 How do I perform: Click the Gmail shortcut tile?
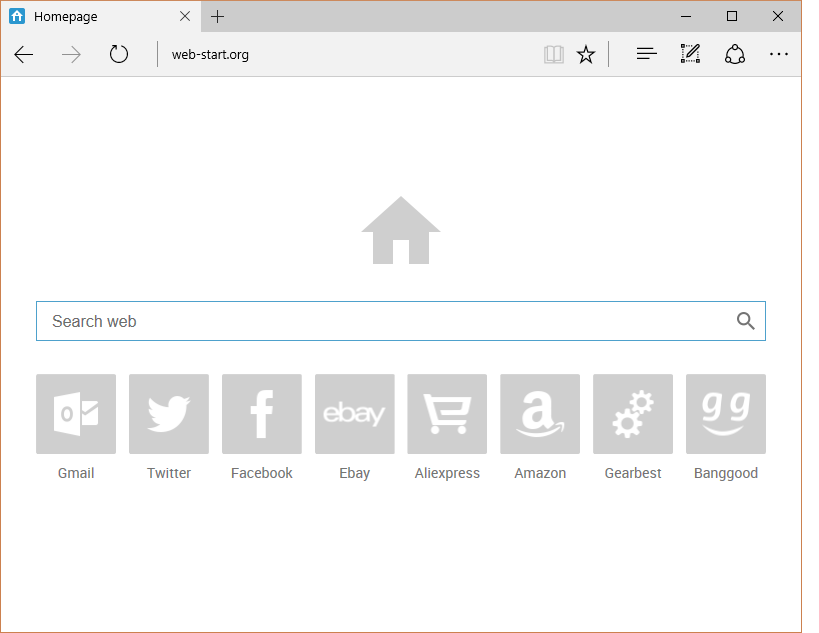[x=76, y=414]
